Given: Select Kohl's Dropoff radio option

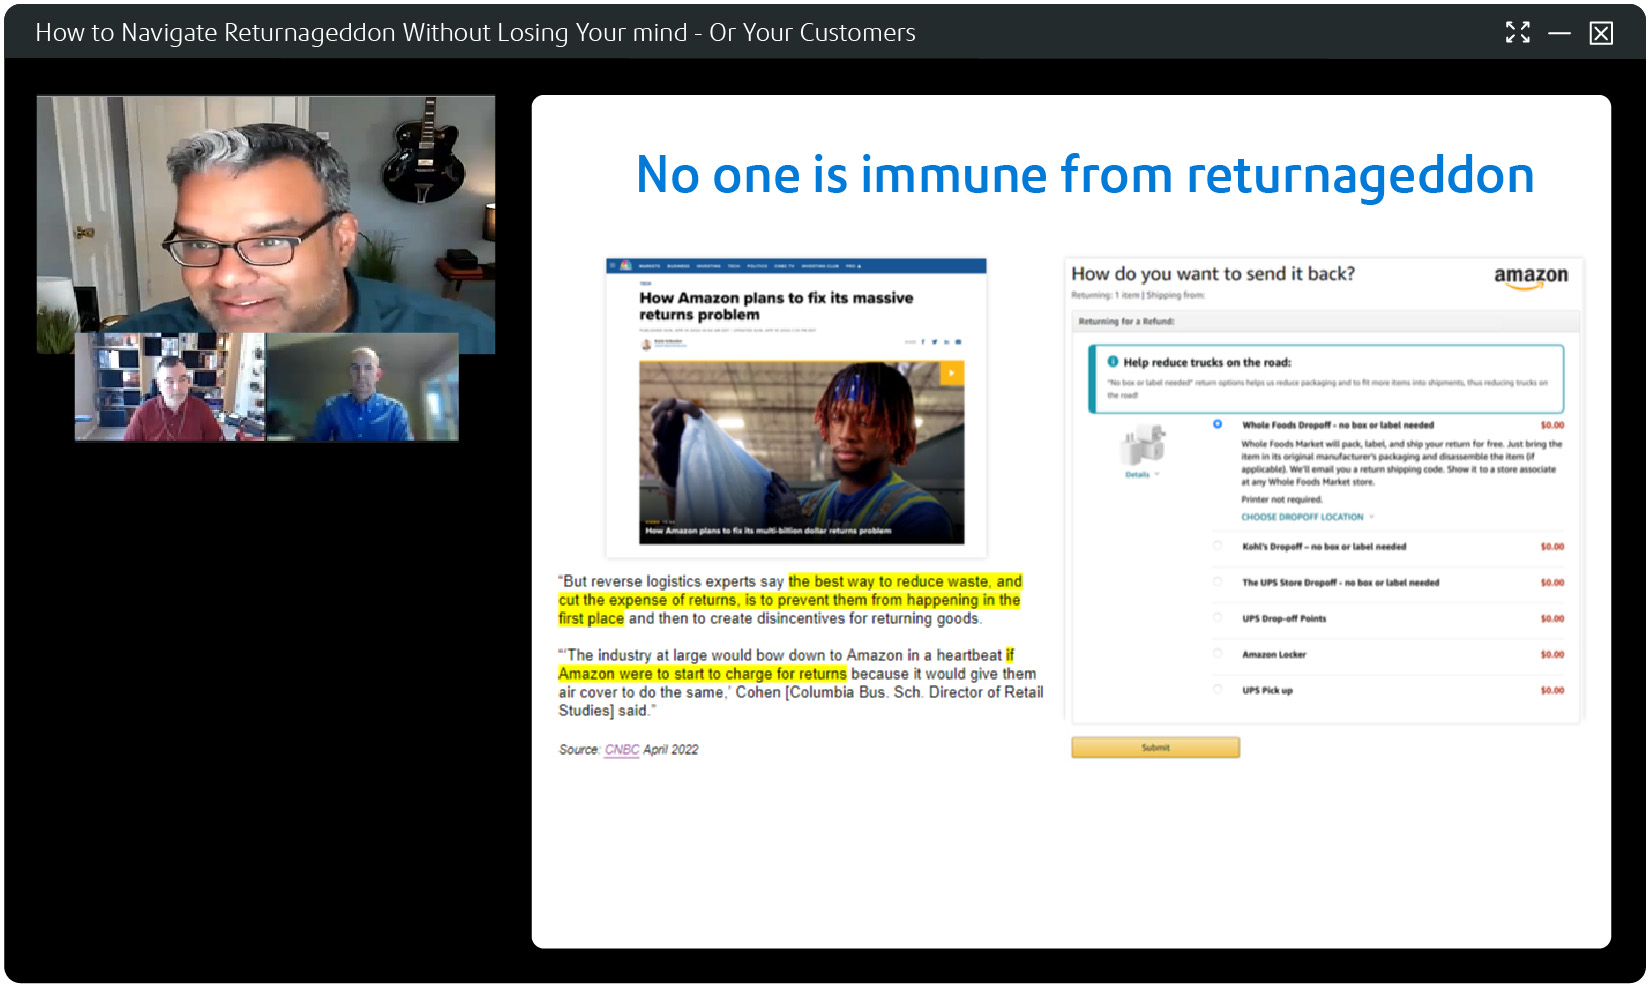Looking at the screenshot, I should (x=1217, y=546).
